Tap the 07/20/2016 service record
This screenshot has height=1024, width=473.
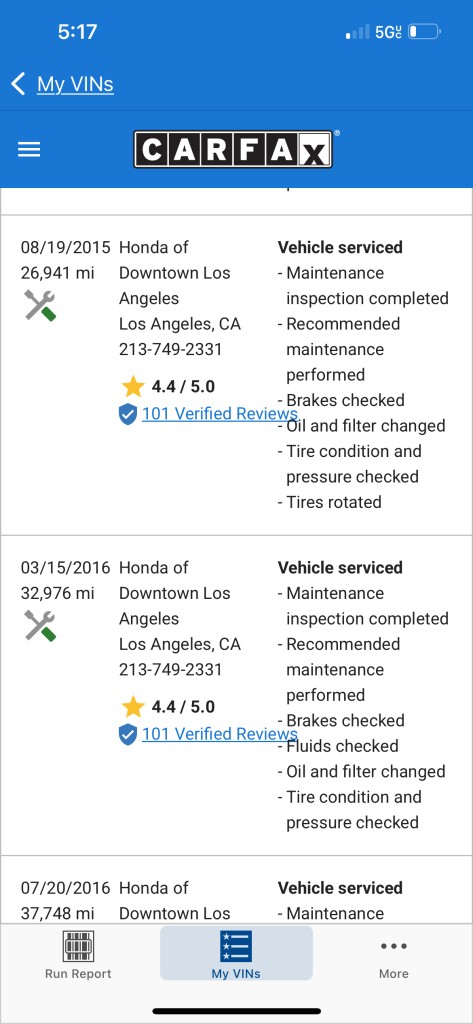pyautogui.click(x=236, y=889)
